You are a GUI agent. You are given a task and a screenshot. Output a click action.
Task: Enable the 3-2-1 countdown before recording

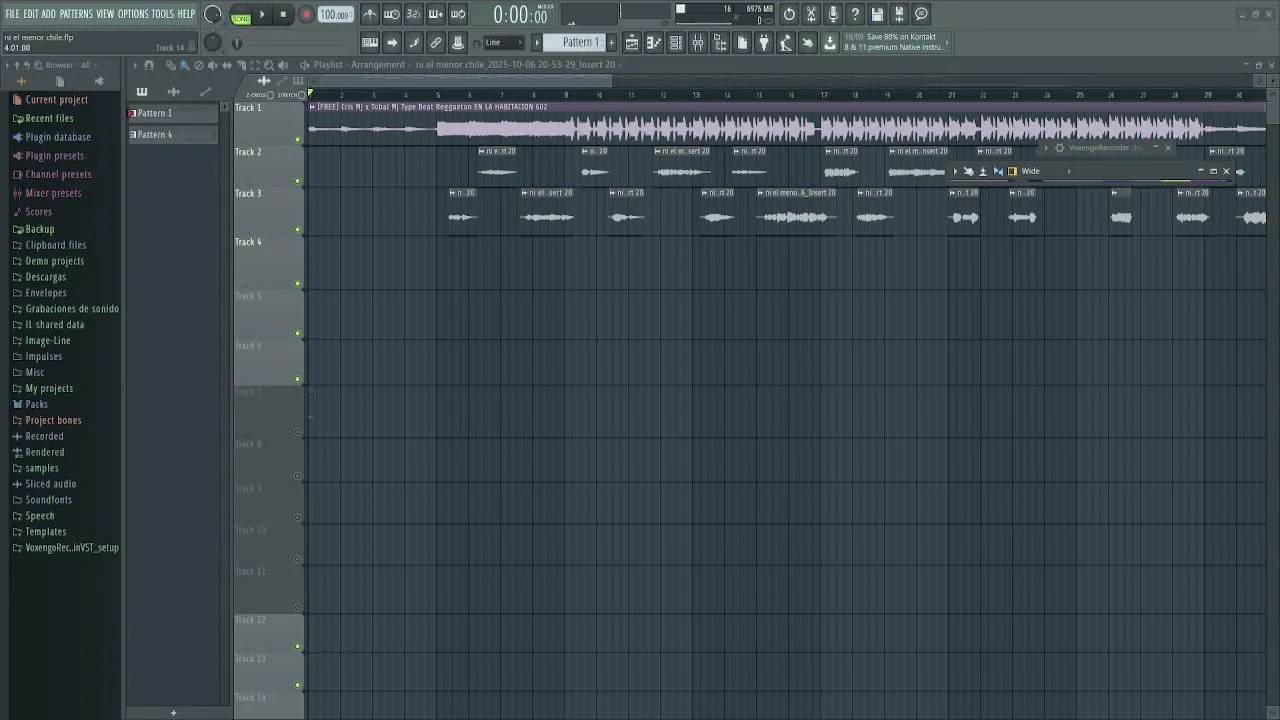click(414, 14)
